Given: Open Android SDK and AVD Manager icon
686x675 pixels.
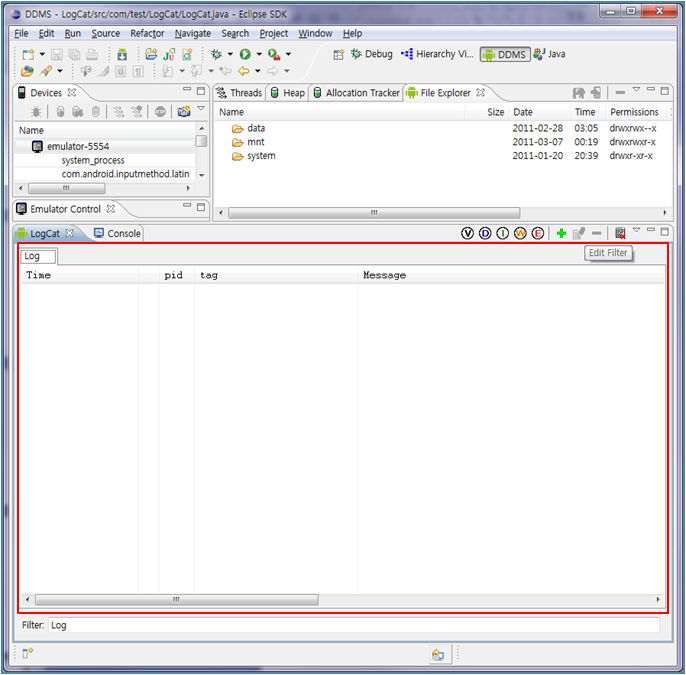Looking at the screenshot, I should (122, 54).
